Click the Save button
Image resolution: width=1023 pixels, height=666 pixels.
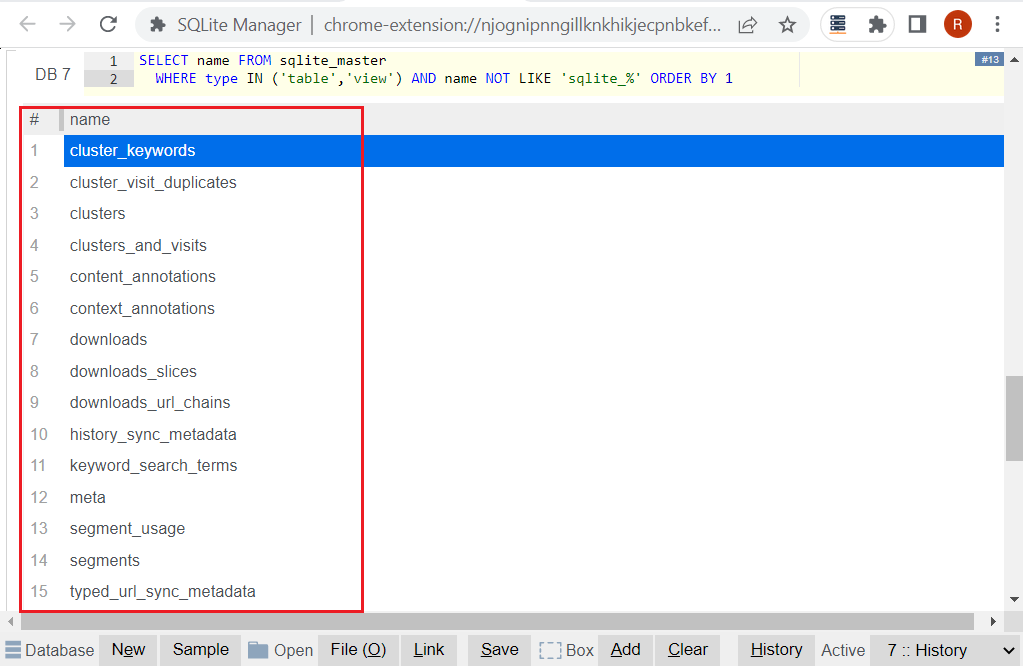(499, 650)
